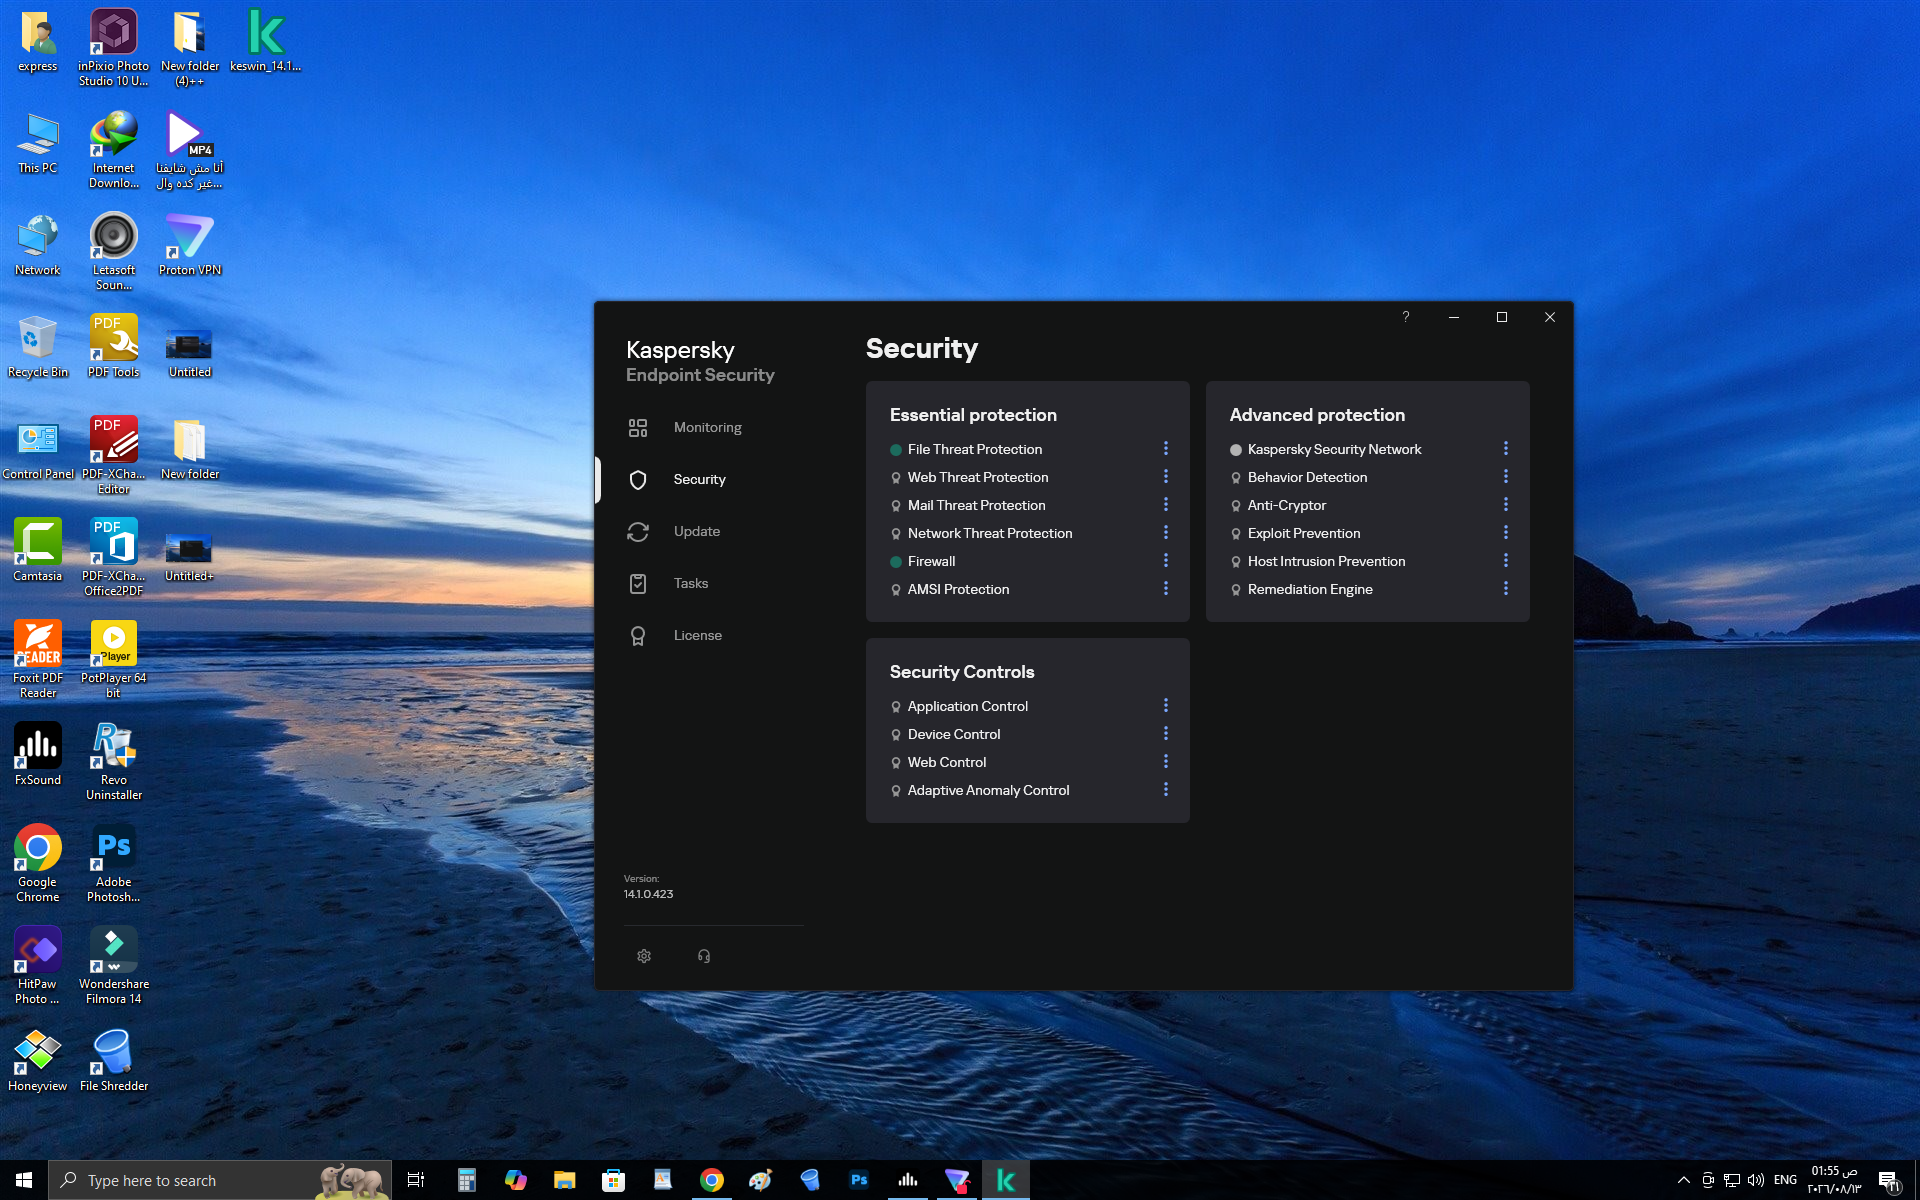The width and height of the screenshot is (1920, 1200).
Task: Open the AMSI Protection three-dot menu
Action: click(x=1166, y=589)
